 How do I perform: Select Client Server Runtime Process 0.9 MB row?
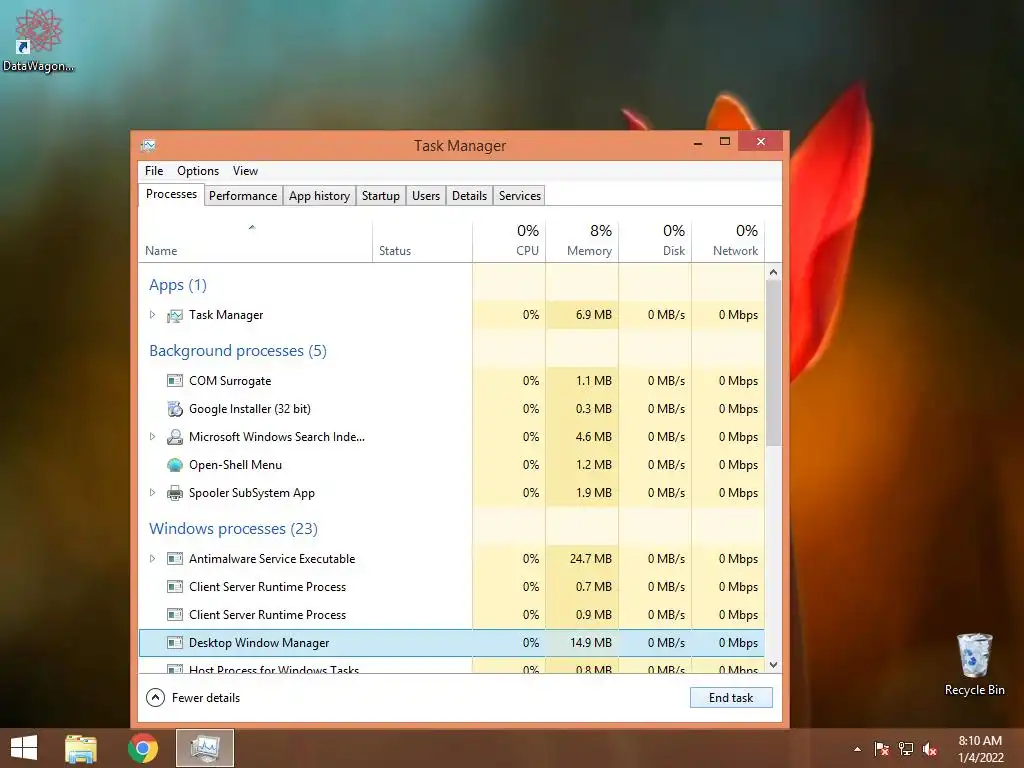pos(451,615)
